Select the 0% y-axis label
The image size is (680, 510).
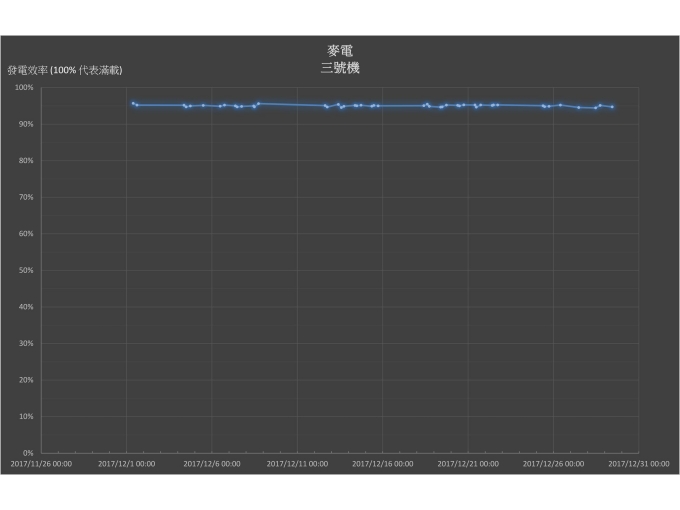29,453
